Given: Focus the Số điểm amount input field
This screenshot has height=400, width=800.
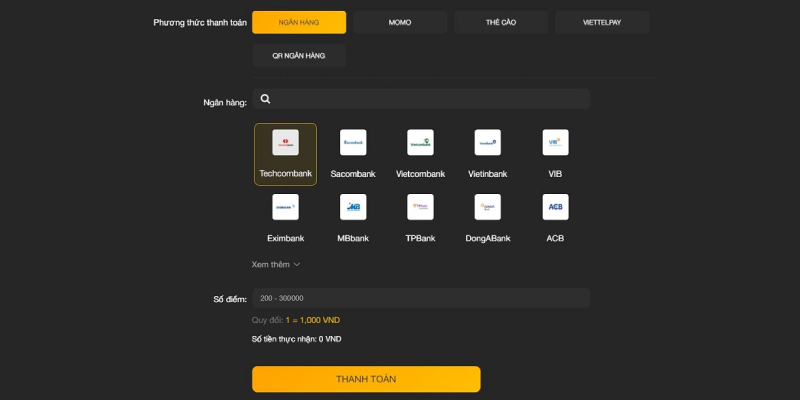Looking at the screenshot, I should tap(421, 298).
